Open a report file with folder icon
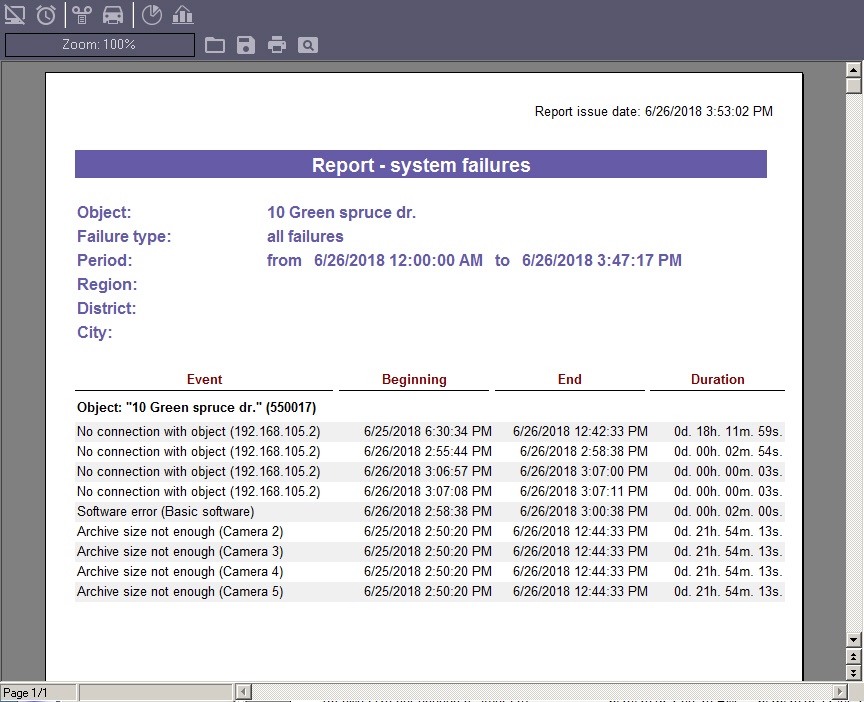This screenshot has height=702, width=864. 215,45
